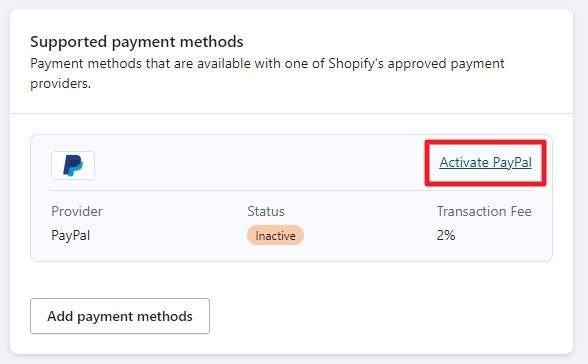Click the word 'methods' in the section heading
588x364 pixels.
click(x=212, y=42)
